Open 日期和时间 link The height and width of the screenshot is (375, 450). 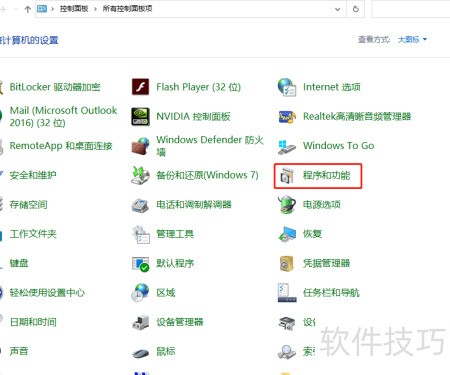pyautogui.click(x=33, y=322)
